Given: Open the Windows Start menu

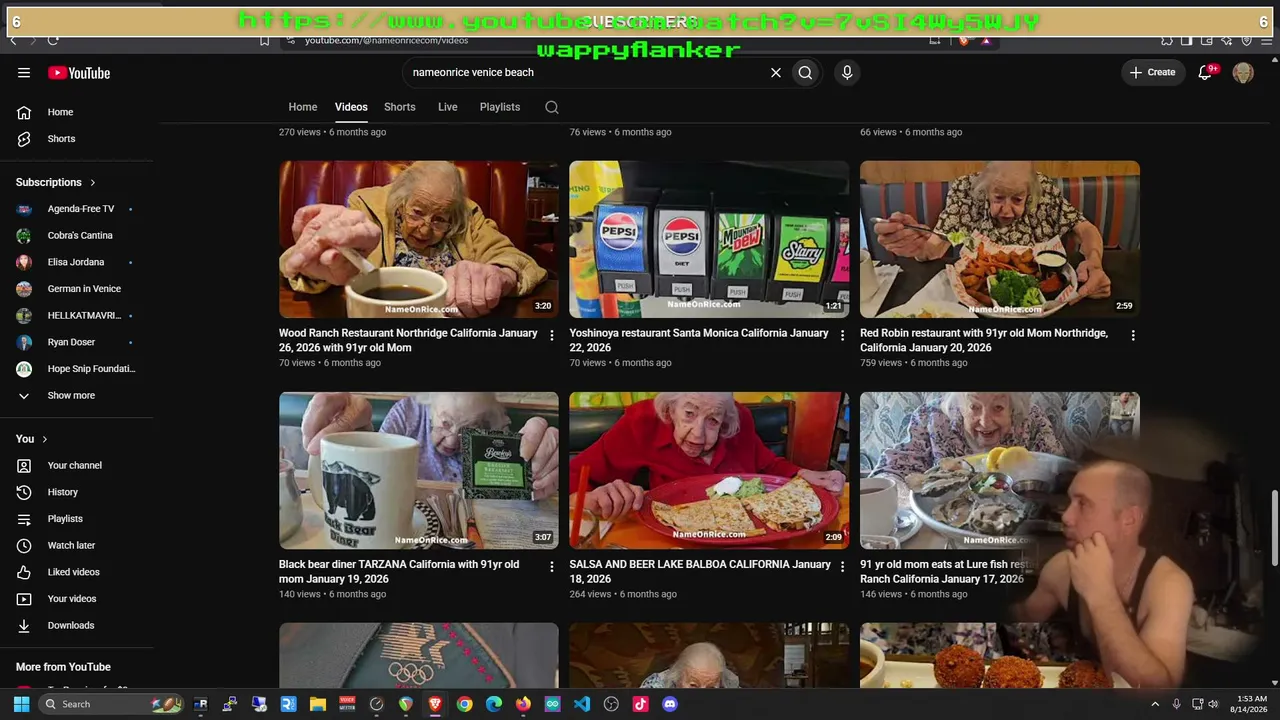Looking at the screenshot, I should pyautogui.click(x=21, y=704).
